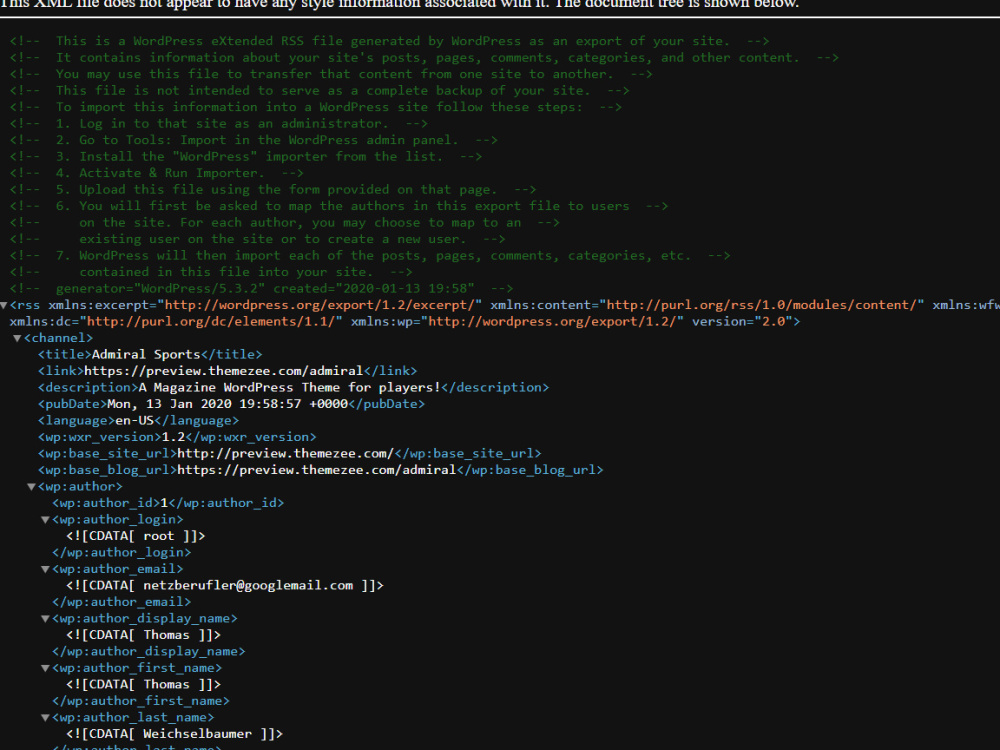Click the closing wp:author_login tag
Viewport: 1000px width, 750px height.
click(121, 553)
